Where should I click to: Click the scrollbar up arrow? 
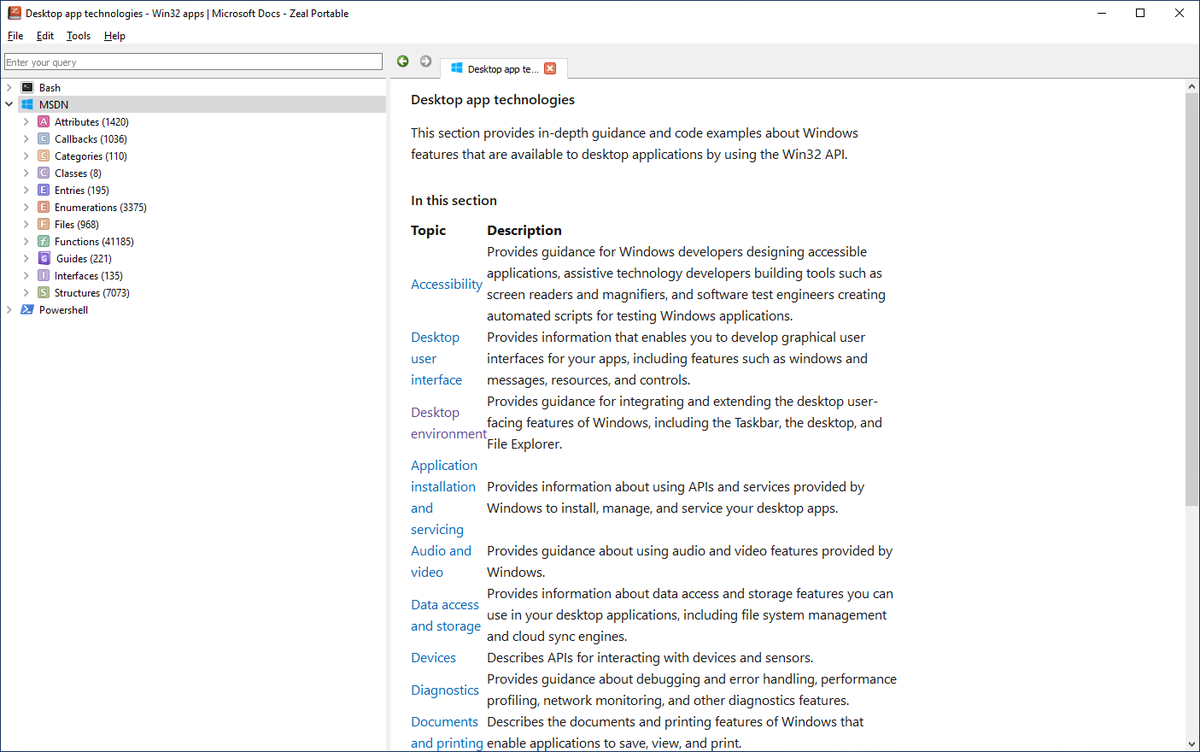[x=1192, y=88]
